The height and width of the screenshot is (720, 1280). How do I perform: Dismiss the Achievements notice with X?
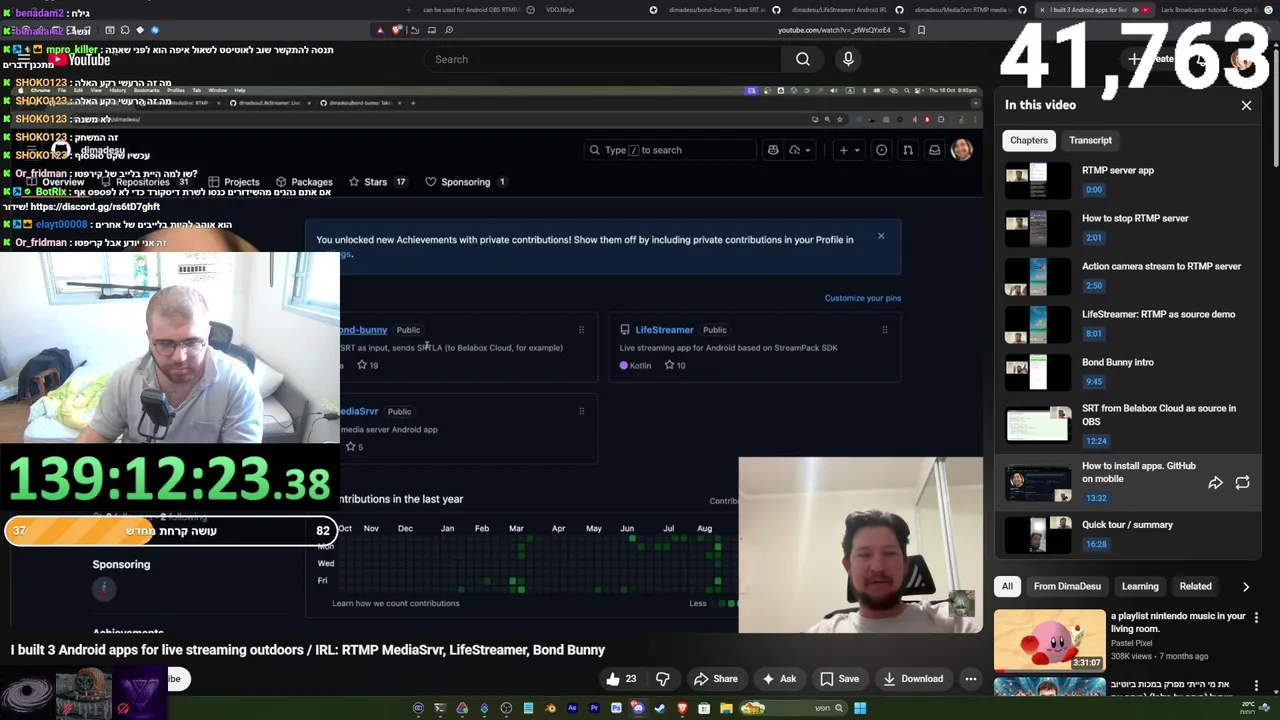point(881,236)
